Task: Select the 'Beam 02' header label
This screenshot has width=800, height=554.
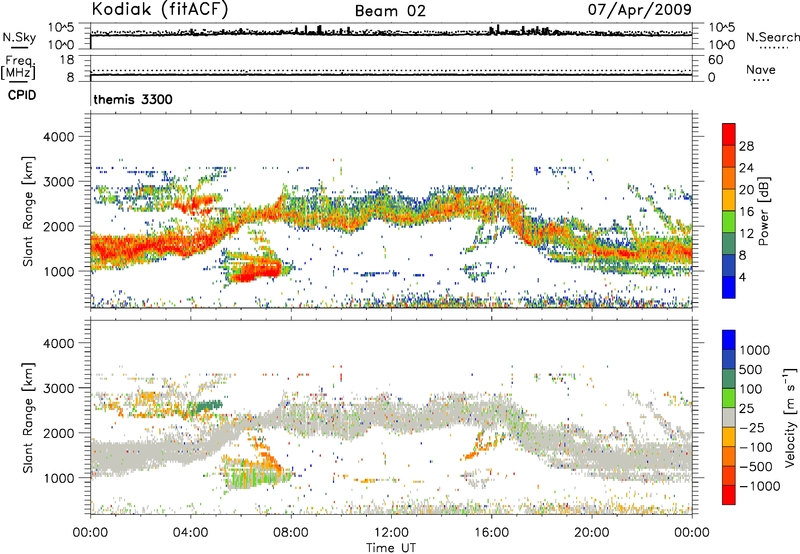Action: [x=390, y=11]
